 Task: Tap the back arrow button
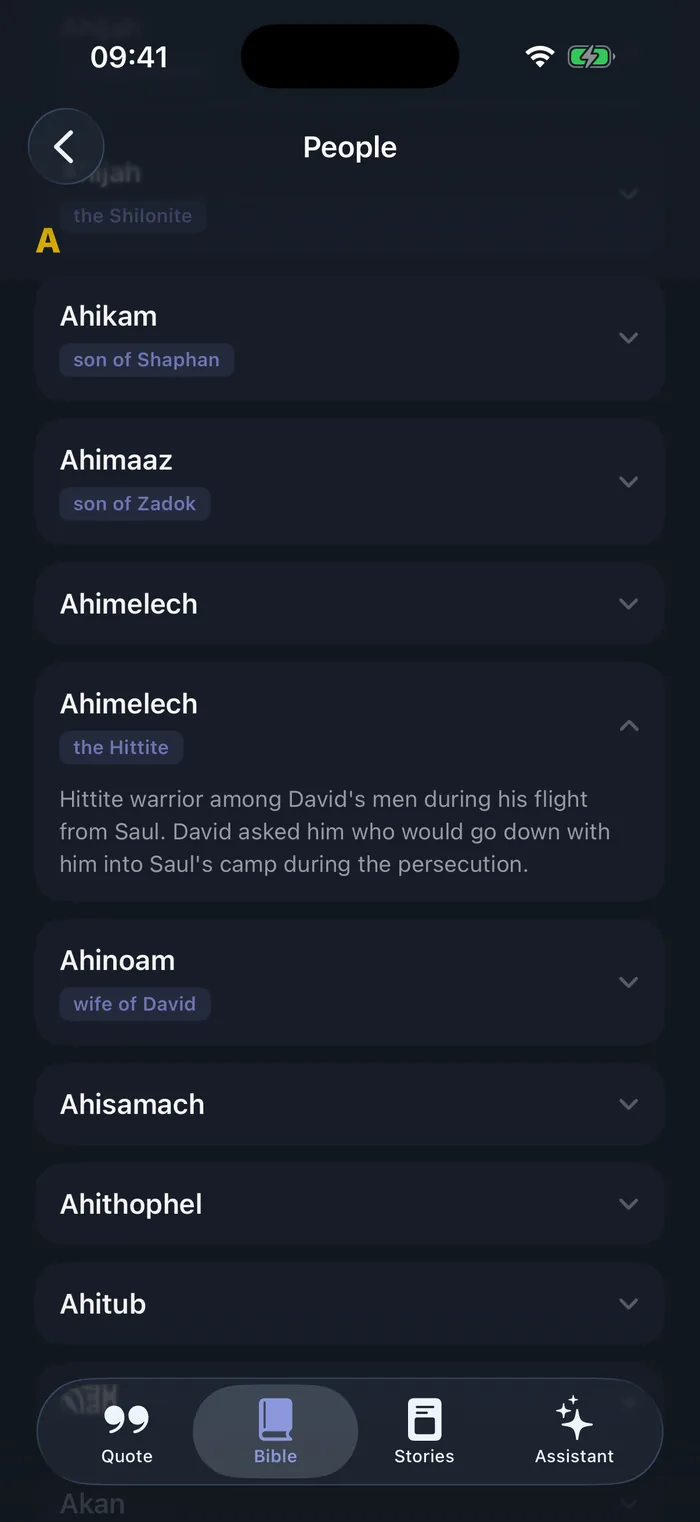66,147
